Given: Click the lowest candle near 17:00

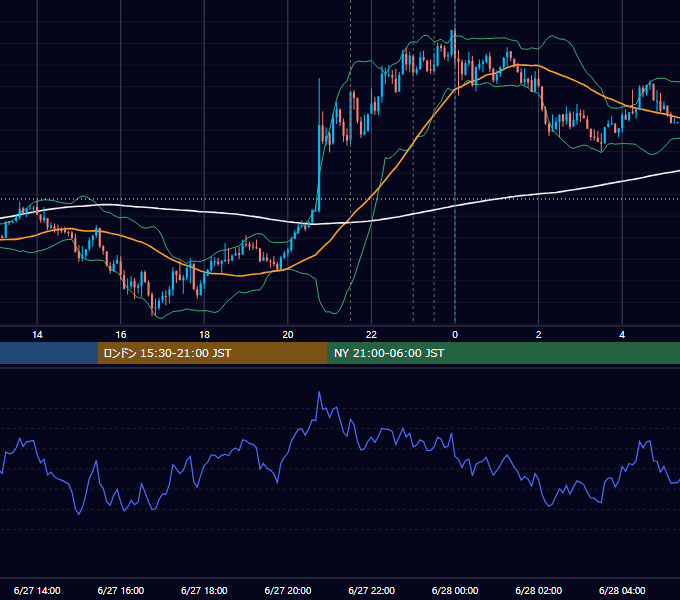Looking at the screenshot, I should tap(153, 304).
